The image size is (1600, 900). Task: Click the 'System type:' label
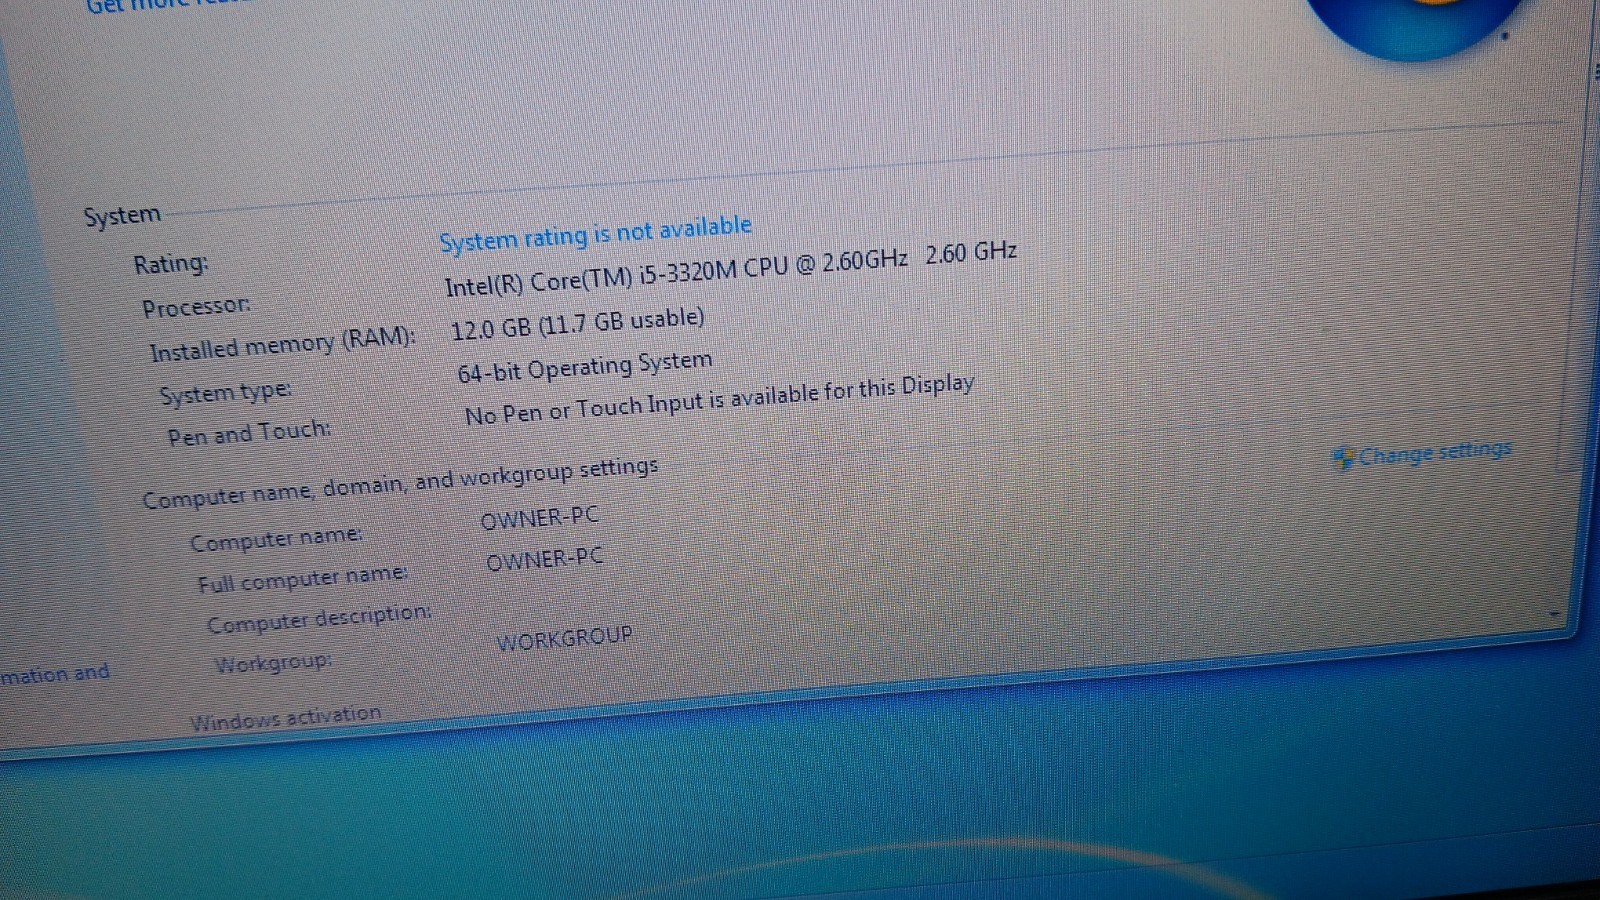pos(225,392)
